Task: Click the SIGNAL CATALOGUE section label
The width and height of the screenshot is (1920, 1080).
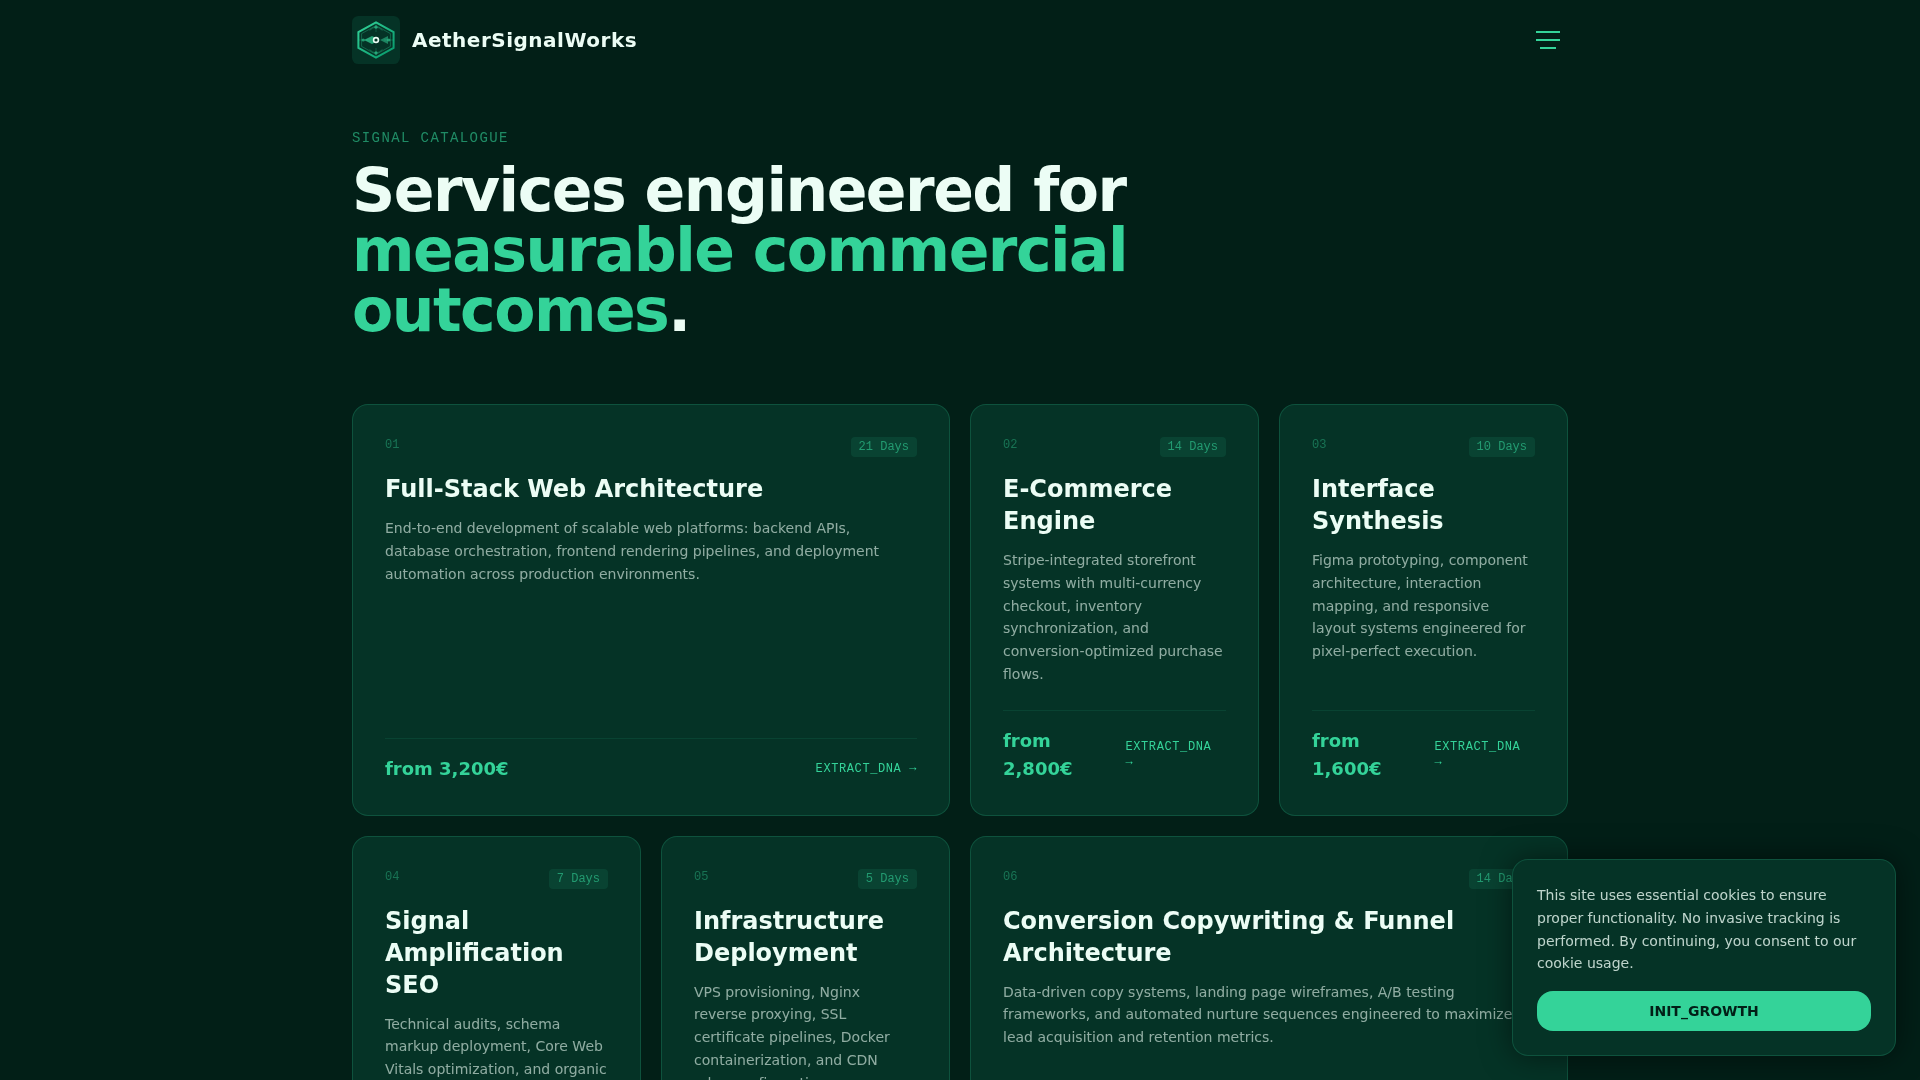Action: (430, 138)
